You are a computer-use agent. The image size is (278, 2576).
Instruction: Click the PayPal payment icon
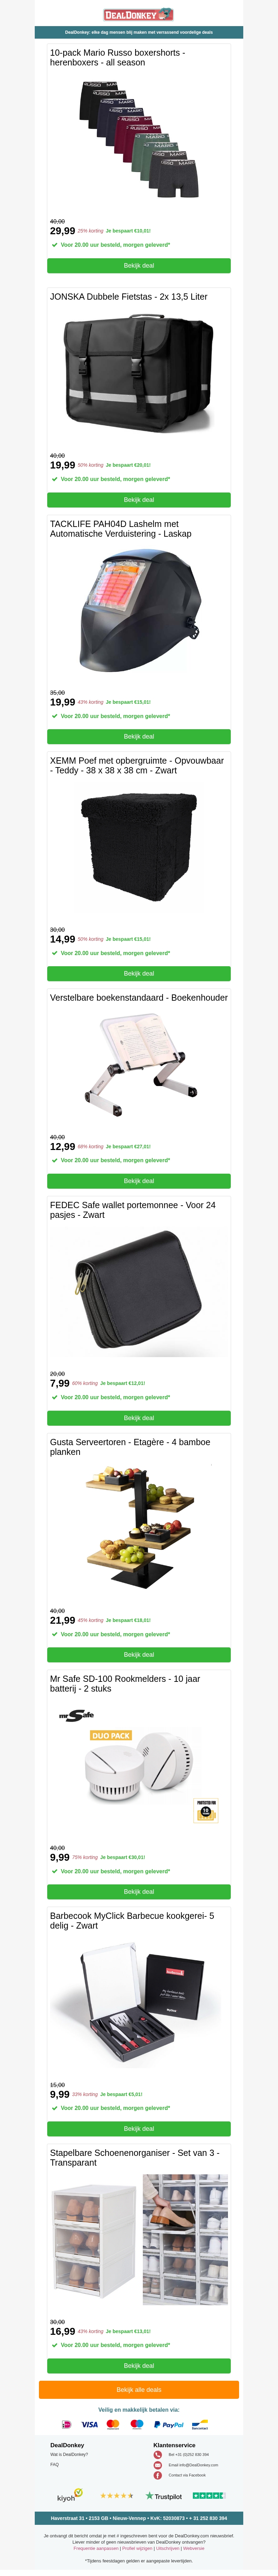pos(168,2425)
